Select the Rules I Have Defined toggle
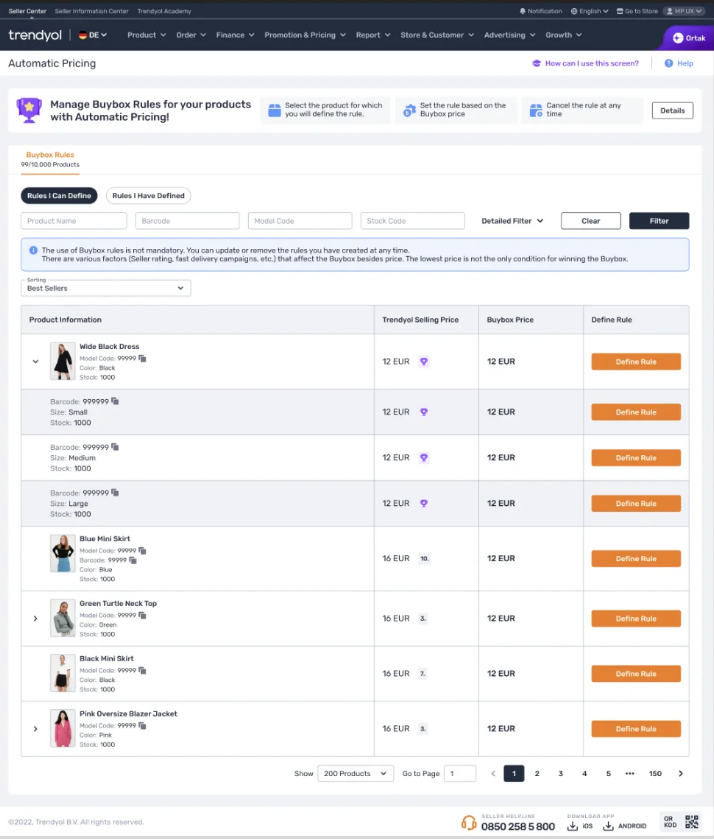This screenshot has height=839, width=714. (148, 196)
